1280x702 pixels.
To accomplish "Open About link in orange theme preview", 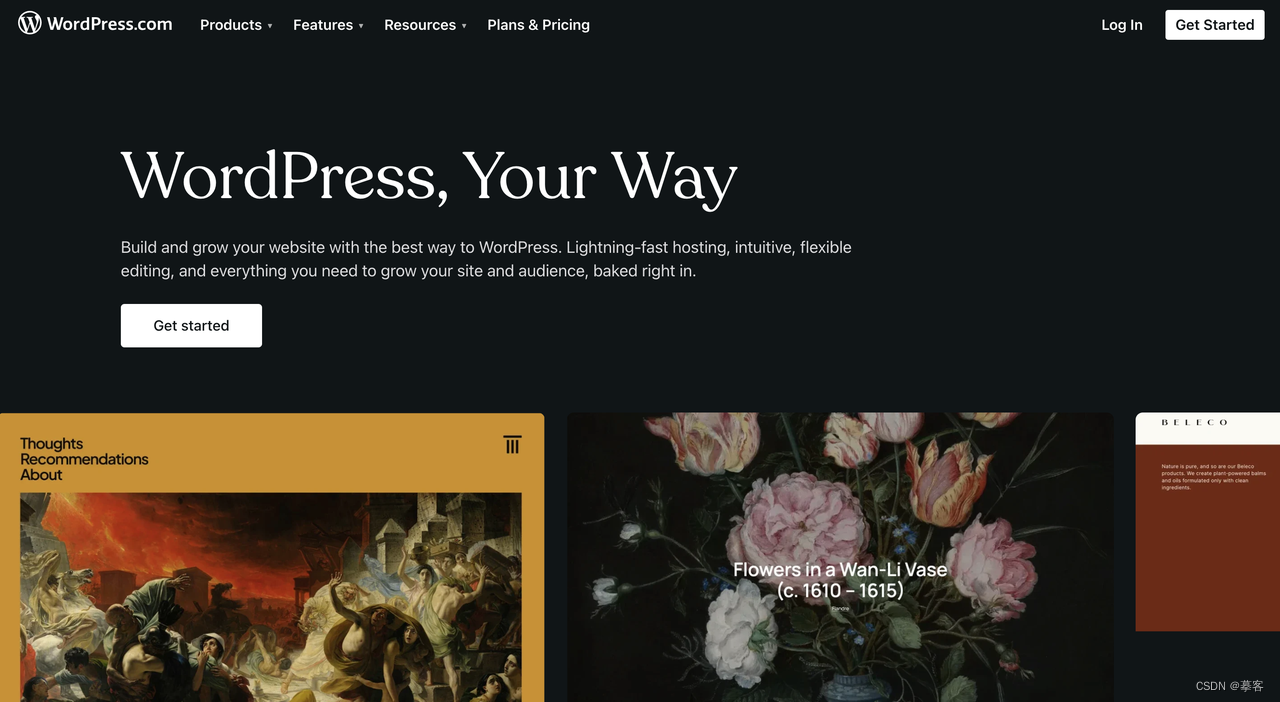I will click(41, 475).
